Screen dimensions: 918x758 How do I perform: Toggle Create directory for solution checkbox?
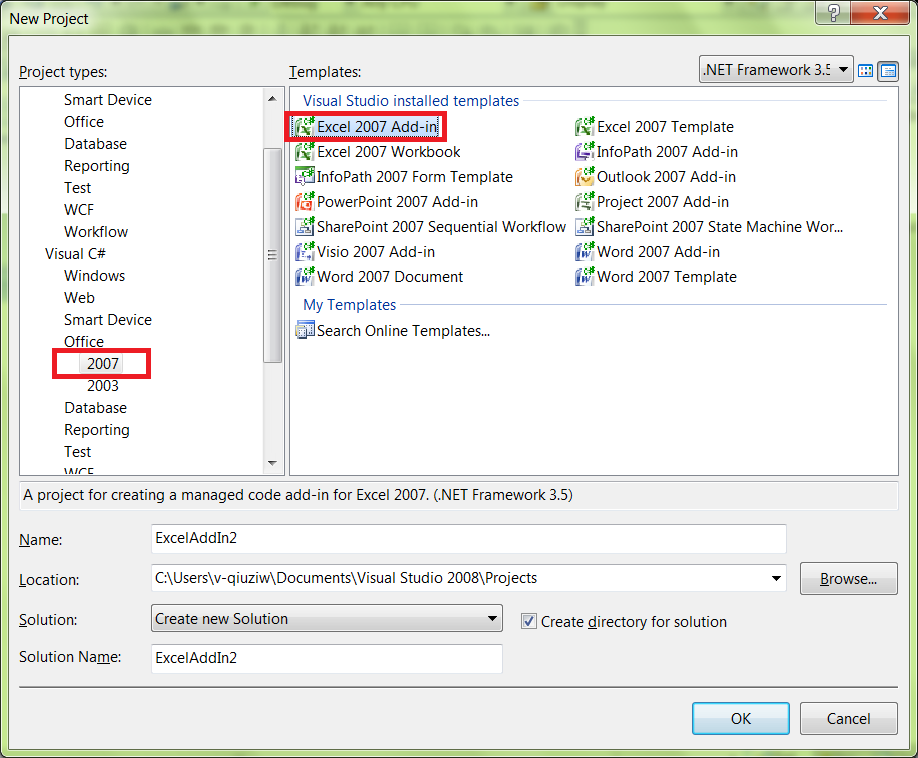529,621
